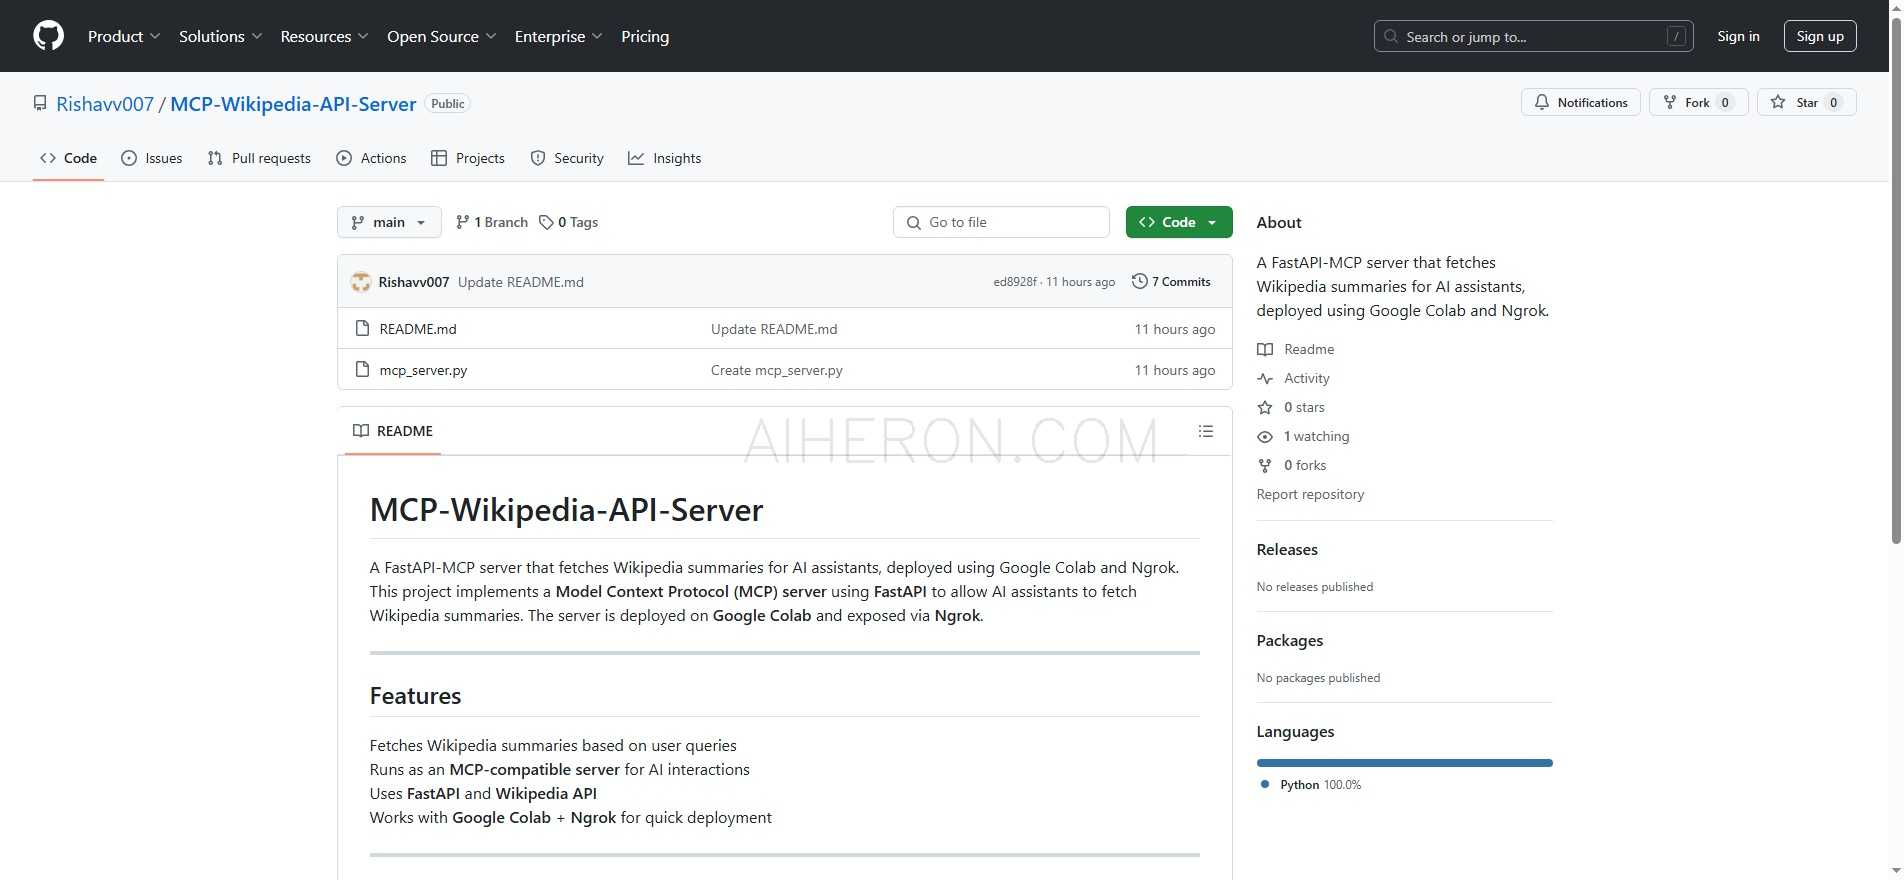Switch to the Insights tab
Viewport: 1904px width, 880px height.
(664, 158)
